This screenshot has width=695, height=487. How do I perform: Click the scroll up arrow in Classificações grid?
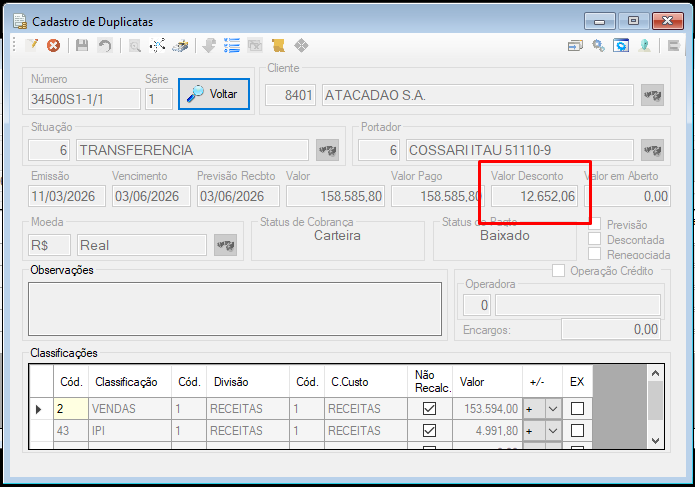(655, 373)
